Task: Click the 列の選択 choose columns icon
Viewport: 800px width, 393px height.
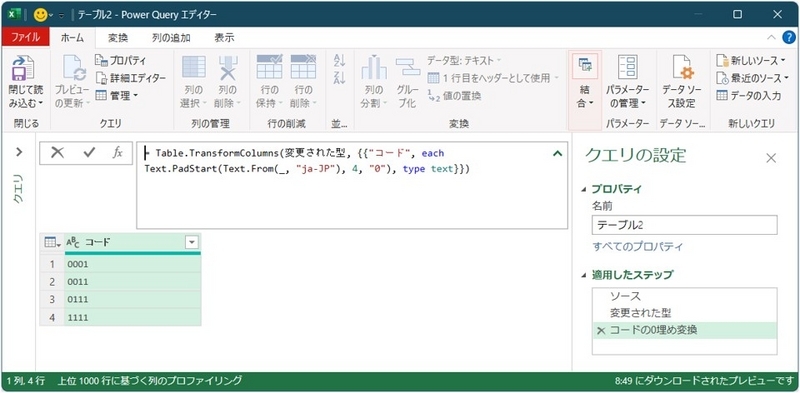Action: pos(194,67)
